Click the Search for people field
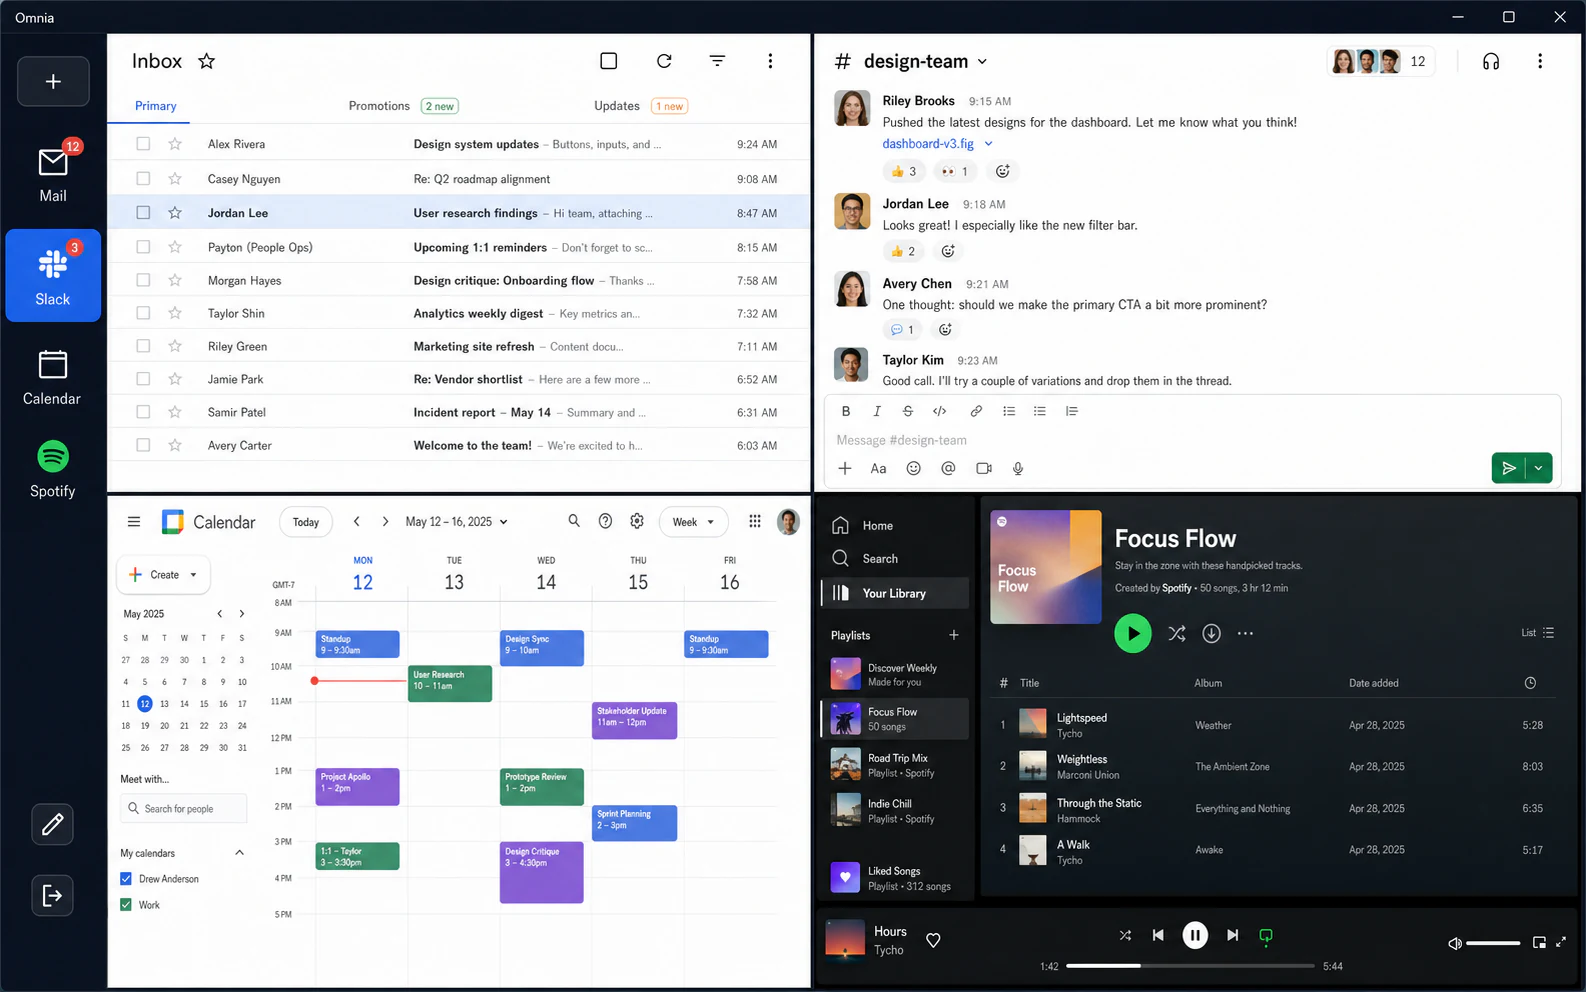 [183, 808]
